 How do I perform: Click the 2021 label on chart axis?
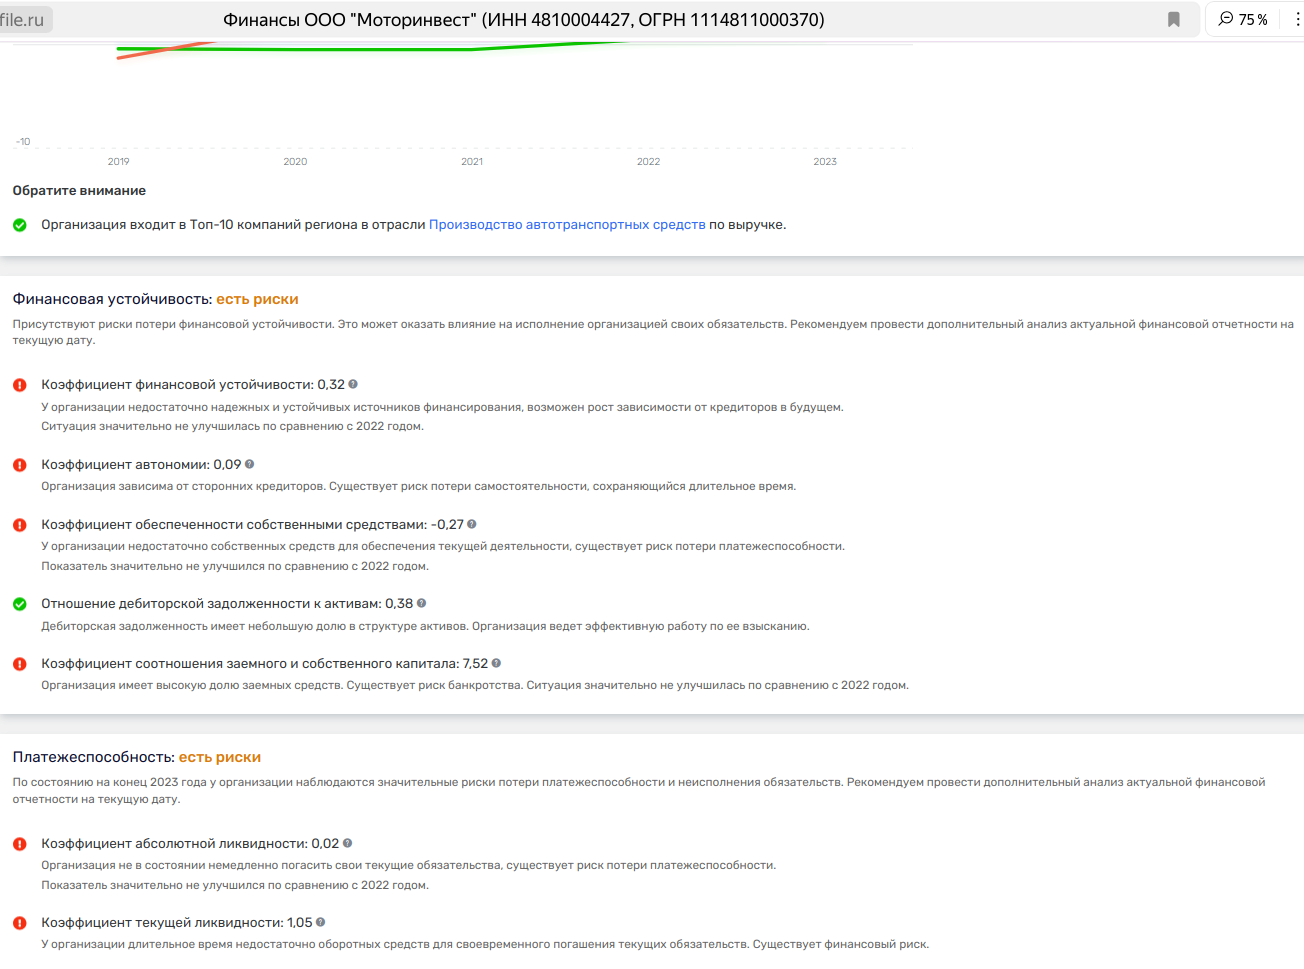(472, 162)
